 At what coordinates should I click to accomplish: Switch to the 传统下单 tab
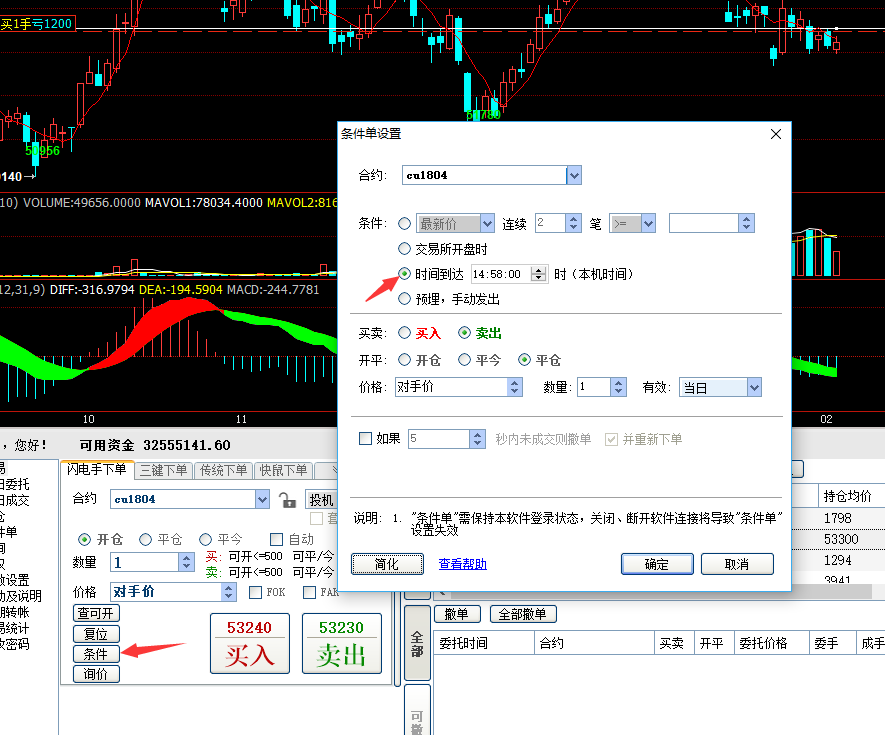point(224,470)
